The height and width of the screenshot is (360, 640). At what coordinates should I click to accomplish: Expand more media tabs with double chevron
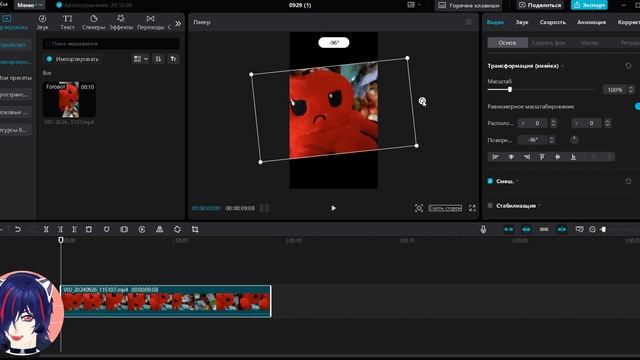click(x=178, y=24)
